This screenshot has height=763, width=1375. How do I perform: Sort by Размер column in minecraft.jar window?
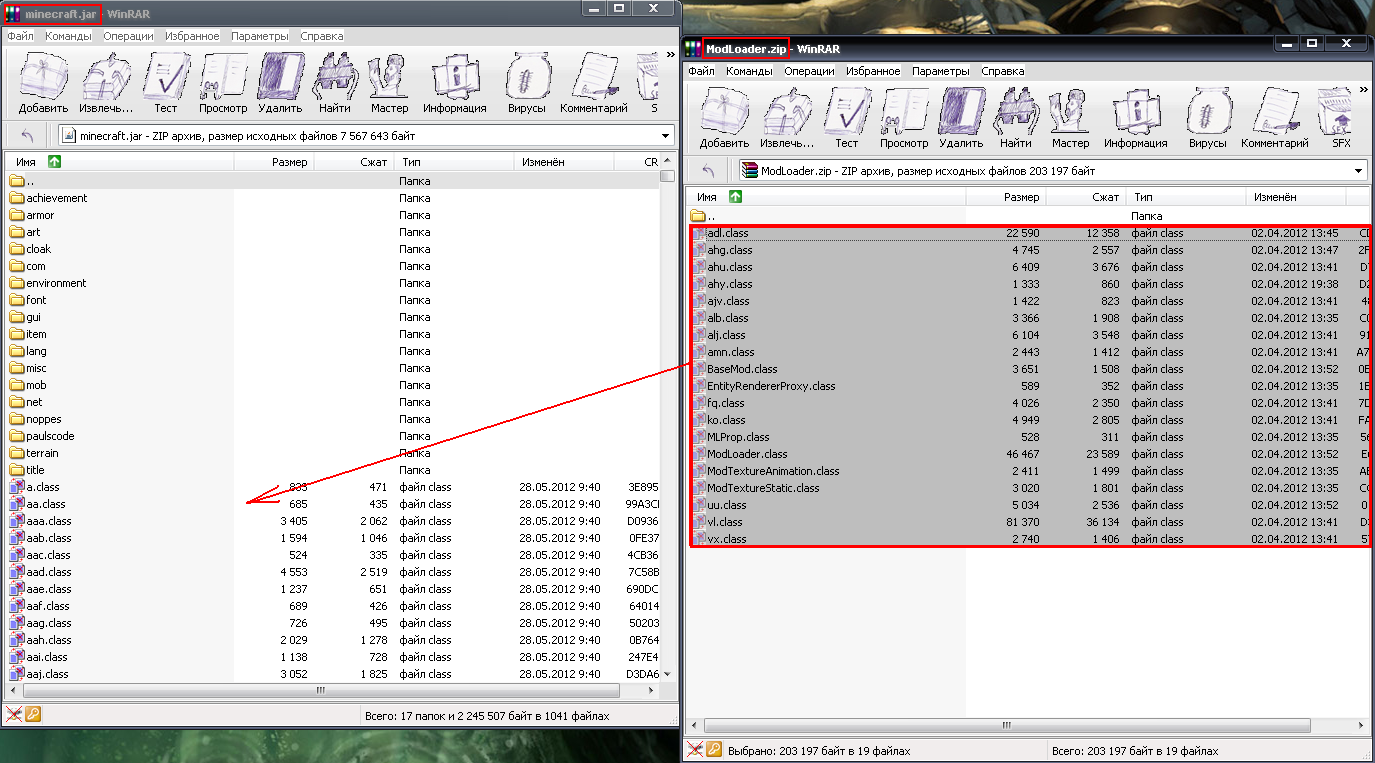tap(274, 162)
